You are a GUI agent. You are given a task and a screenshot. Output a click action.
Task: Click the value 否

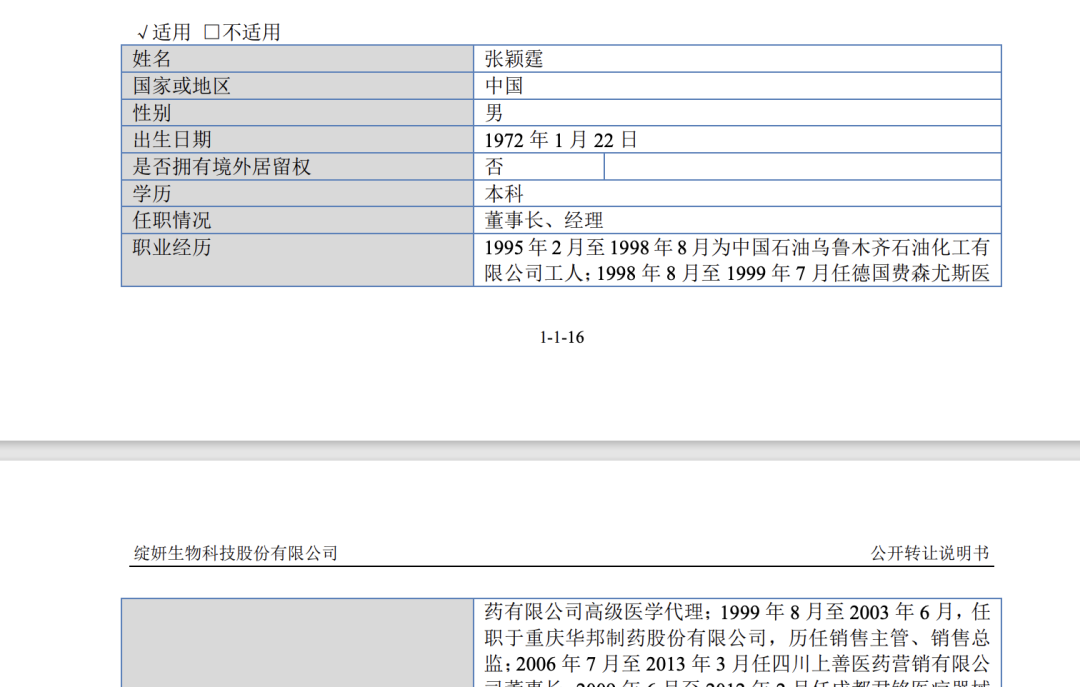pos(494,166)
